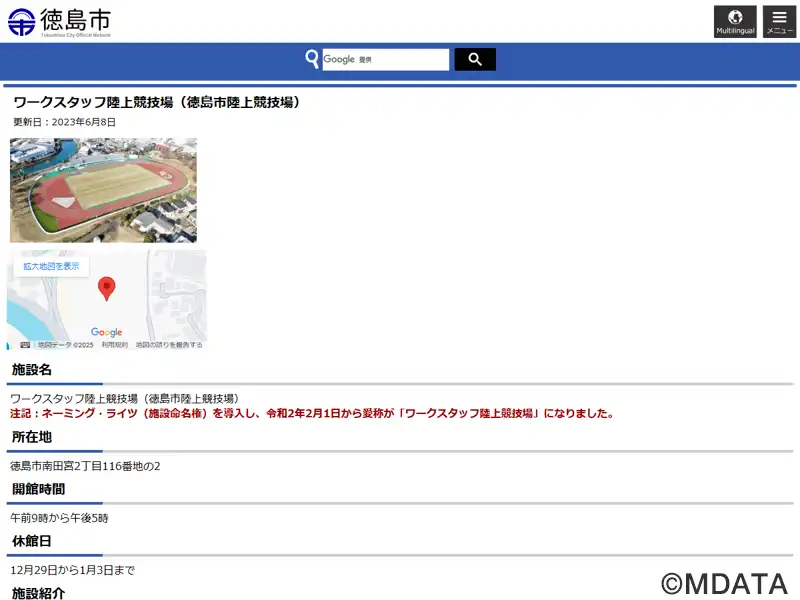Open the hamburger メニュー button
Image resolution: width=800 pixels, height=600 pixels.
(x=779, y=22)
